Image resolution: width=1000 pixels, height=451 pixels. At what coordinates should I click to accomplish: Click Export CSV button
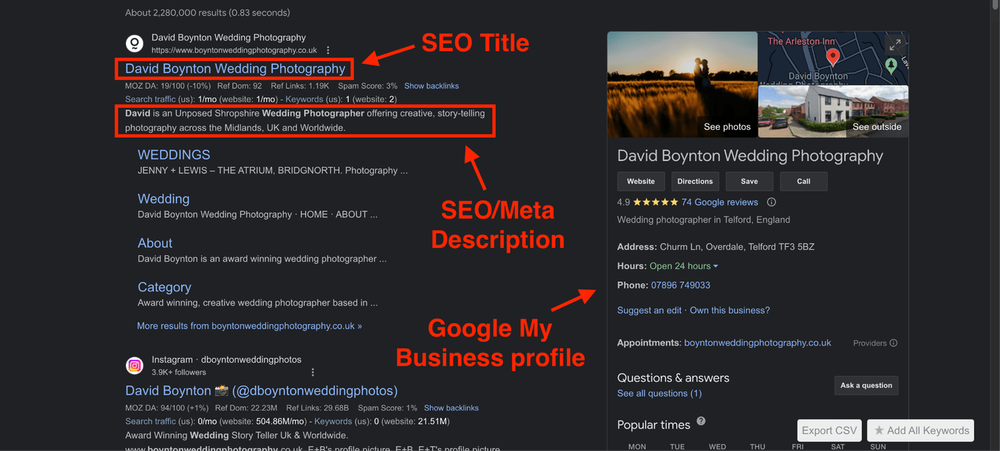click(830, 431)
